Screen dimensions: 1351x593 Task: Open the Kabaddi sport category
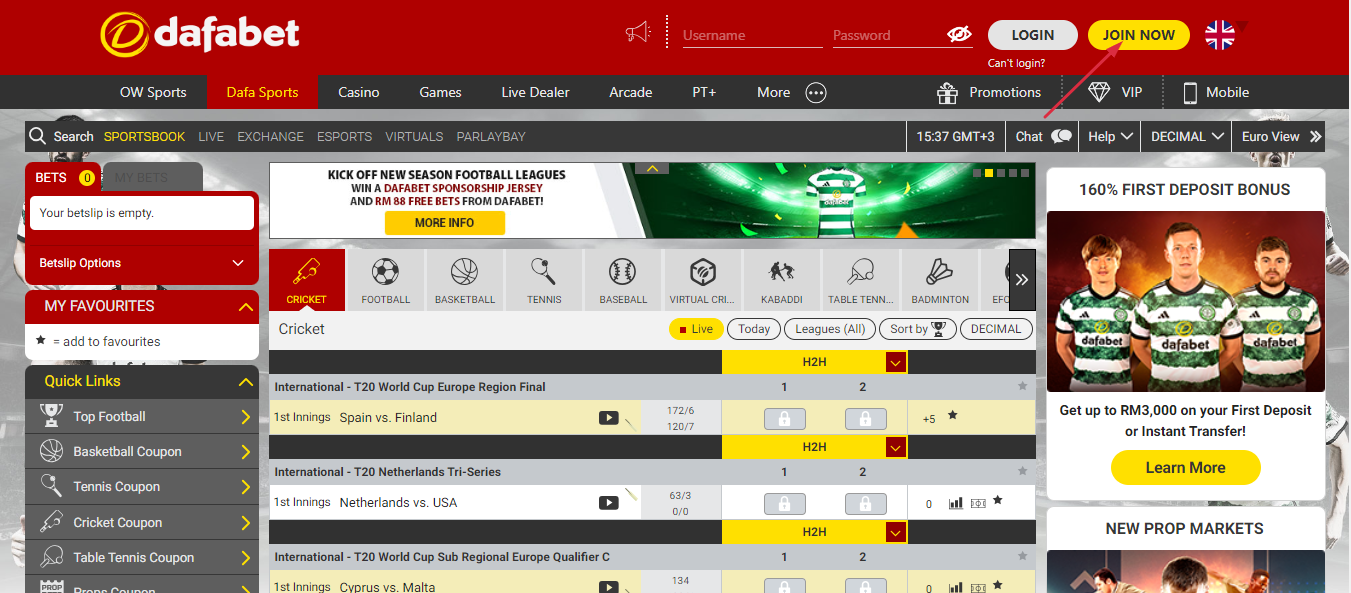point(781,280)
